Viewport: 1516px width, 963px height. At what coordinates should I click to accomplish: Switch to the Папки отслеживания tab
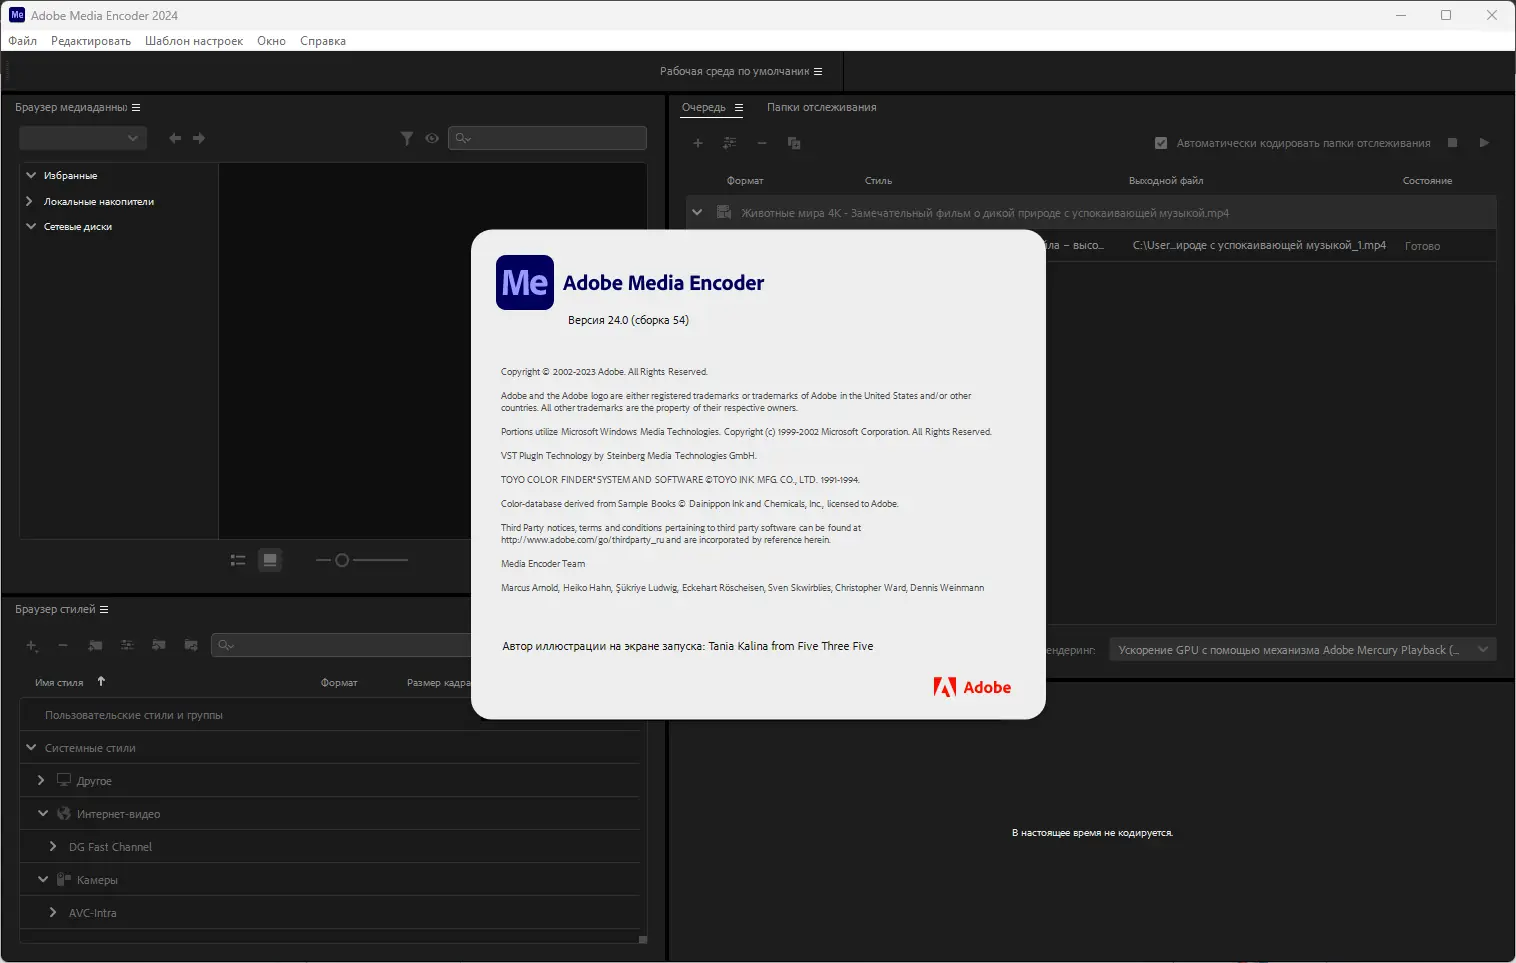[822, 107]
